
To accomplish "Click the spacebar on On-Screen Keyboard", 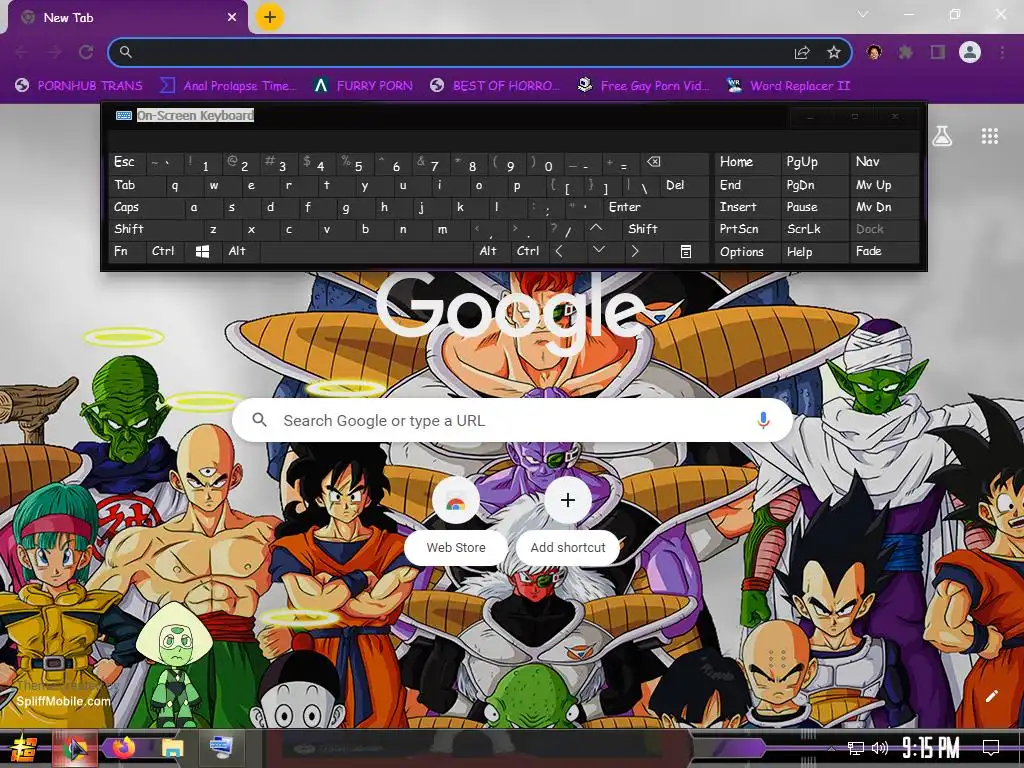I will tap(366, 251).
